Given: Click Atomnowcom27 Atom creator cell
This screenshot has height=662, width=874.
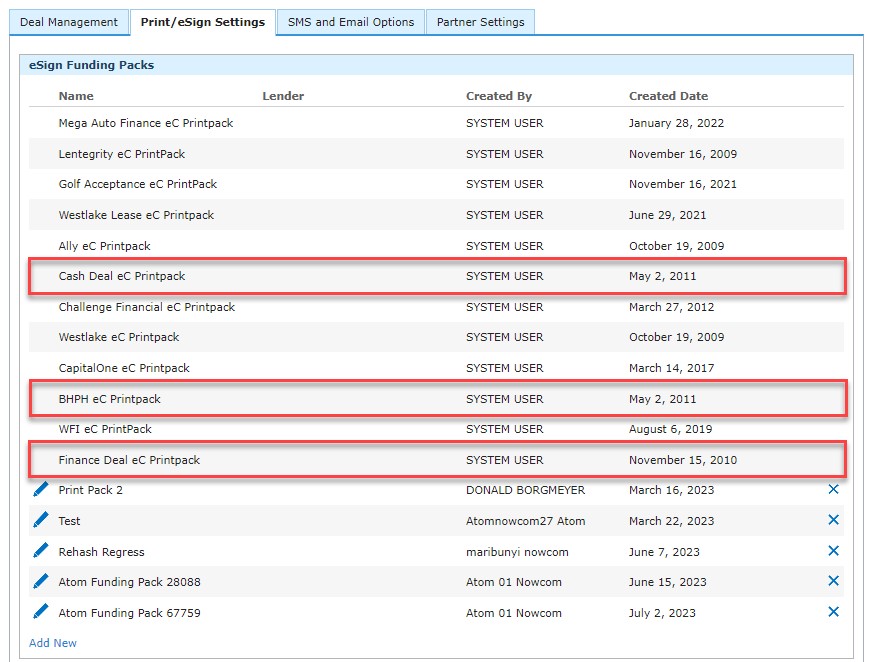Looking at the screenshot, I should tap(526, 521).
